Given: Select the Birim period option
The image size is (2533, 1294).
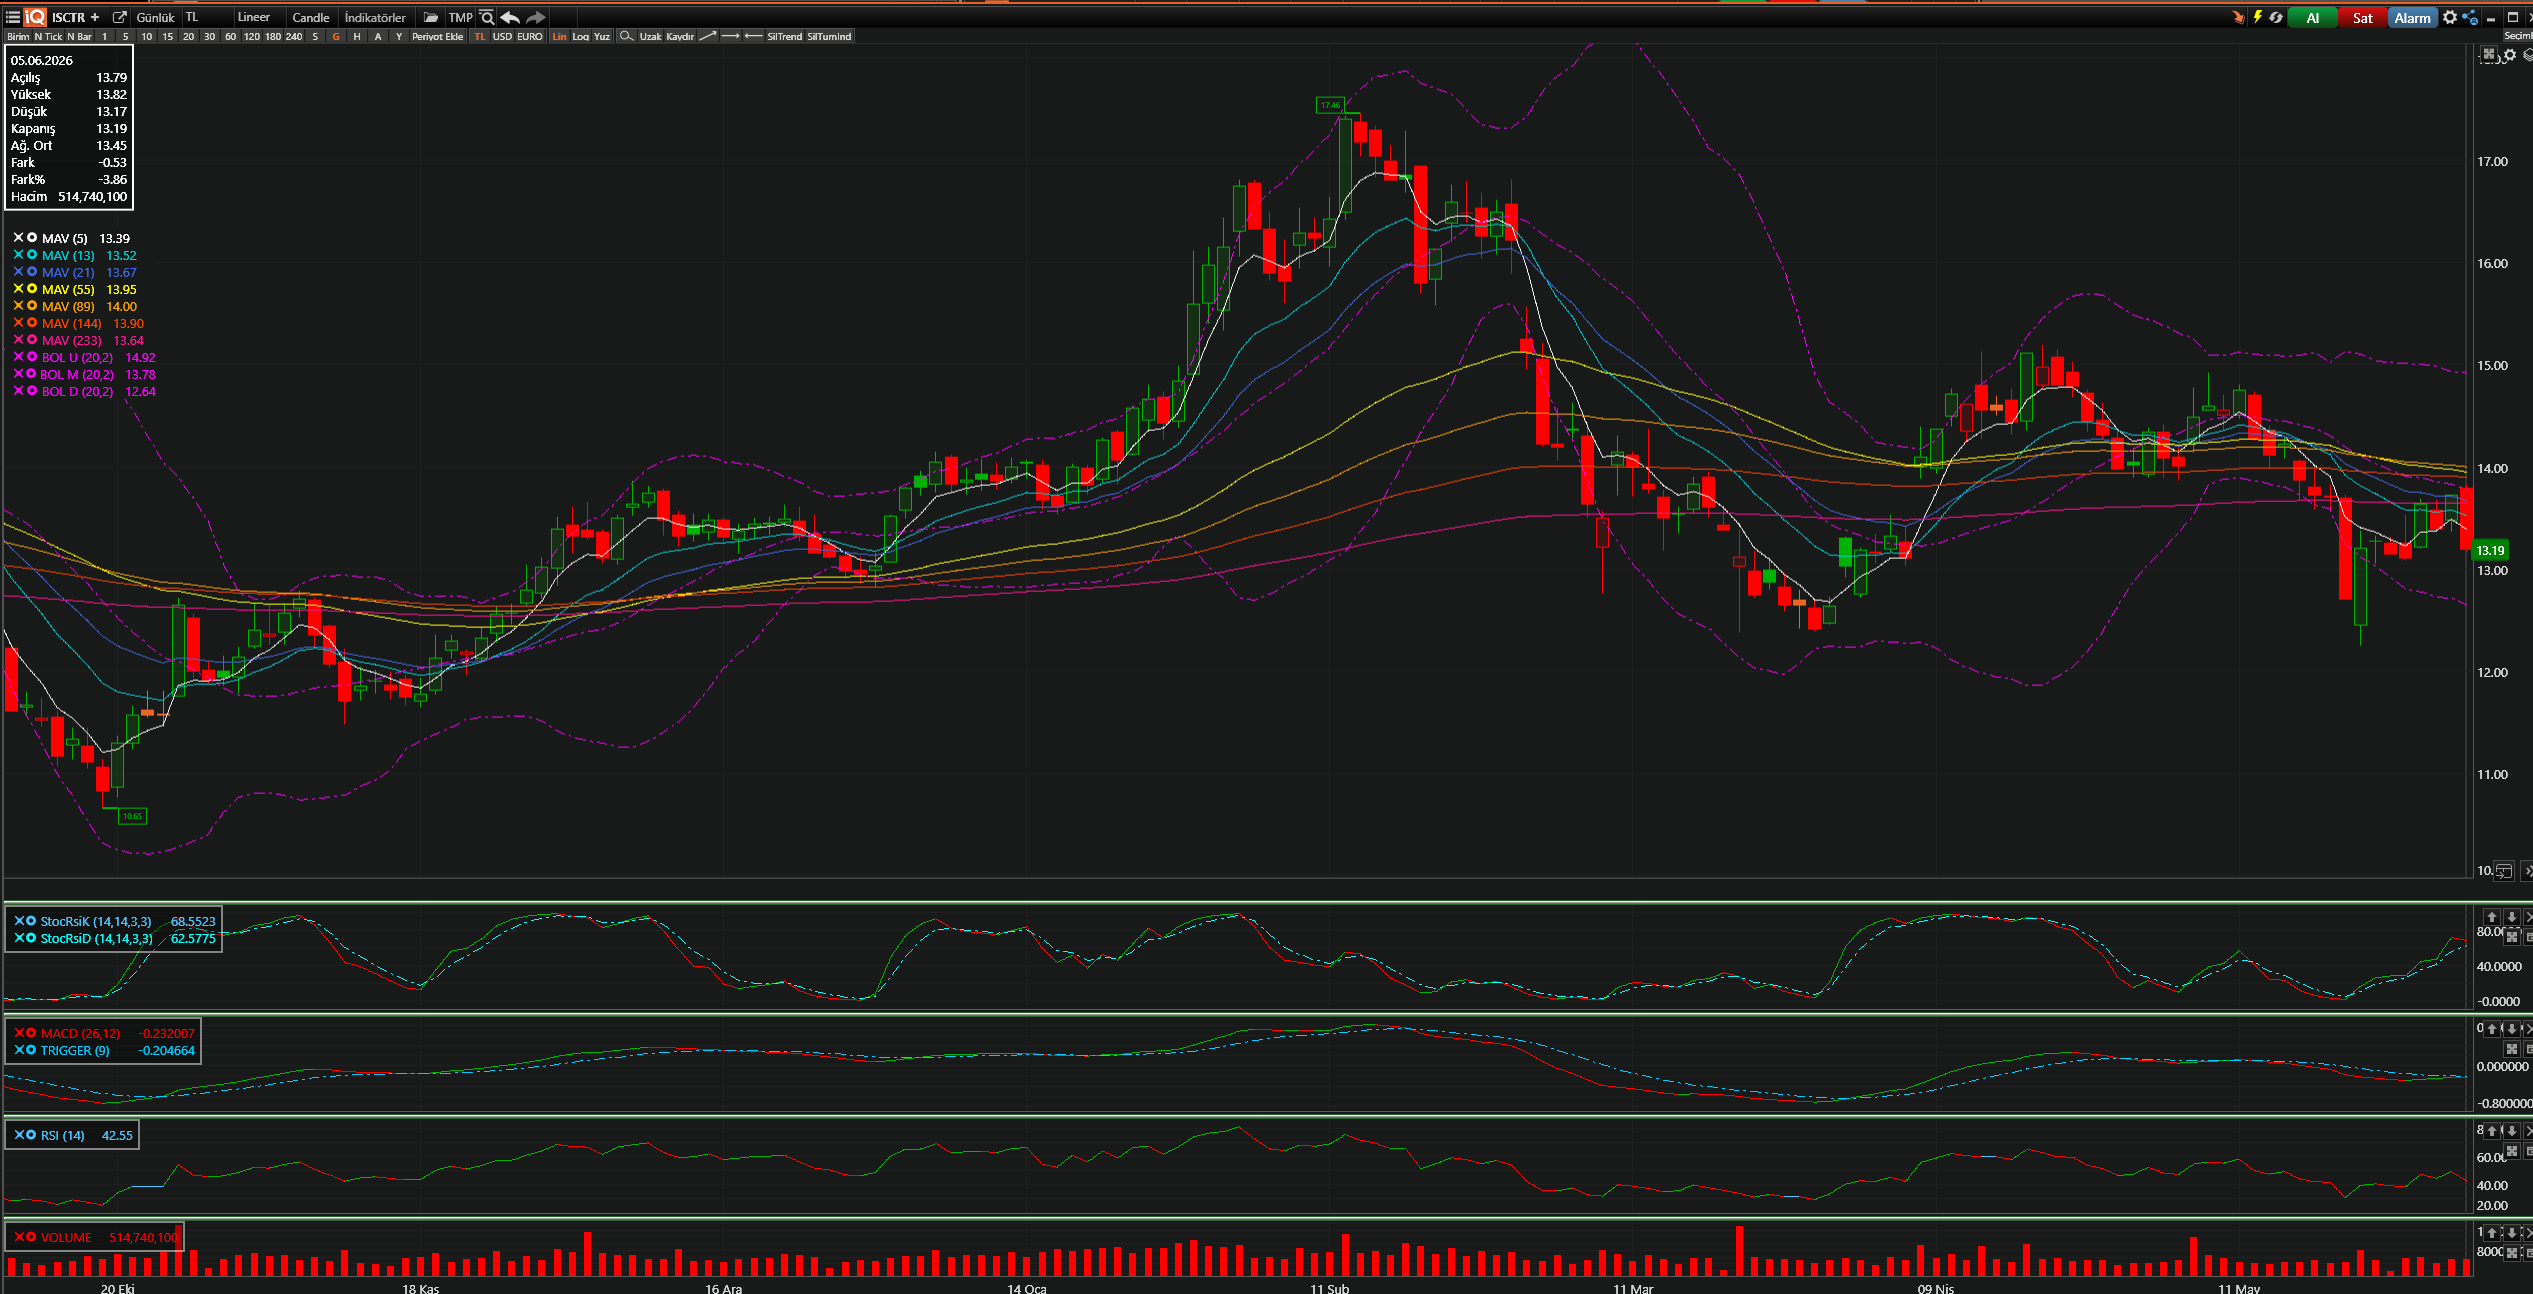Looking at the screenshot, I should coord(18,36).
